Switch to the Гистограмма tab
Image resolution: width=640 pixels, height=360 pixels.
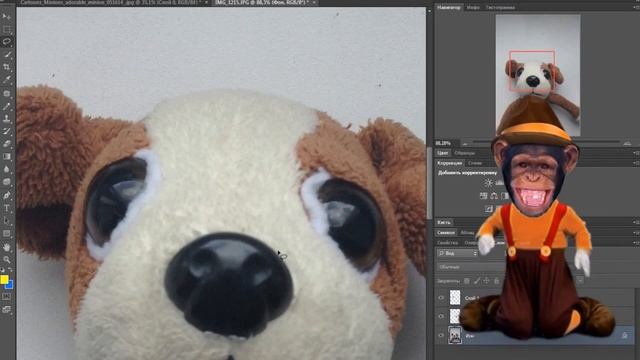pyautogui.click(x=500, y=7)
